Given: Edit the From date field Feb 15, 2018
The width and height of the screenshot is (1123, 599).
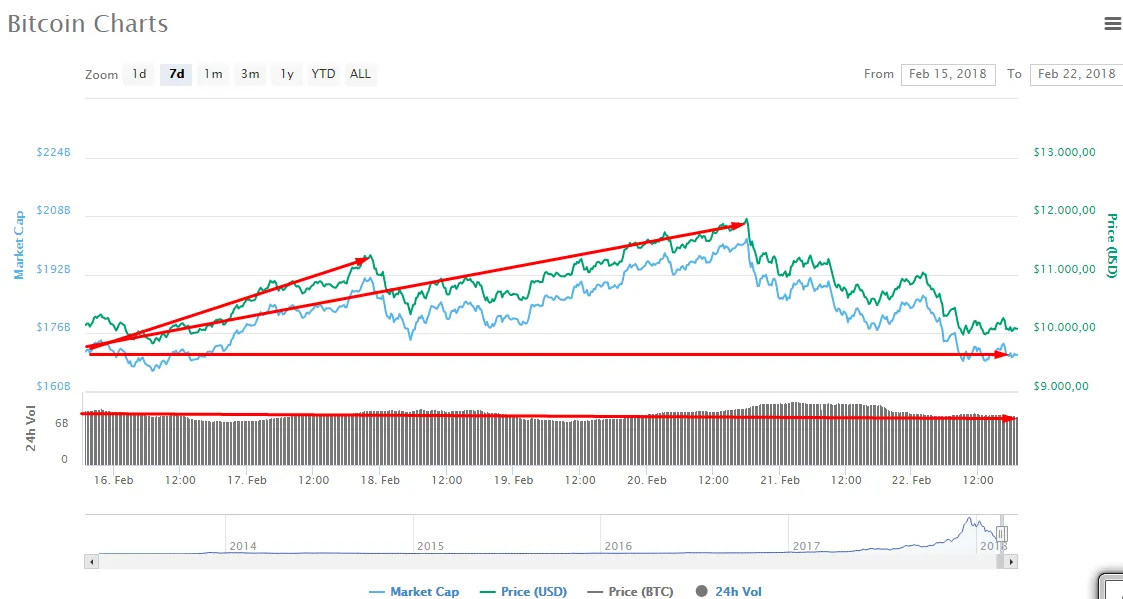Looking at the screenshot, I should [948, 74].
